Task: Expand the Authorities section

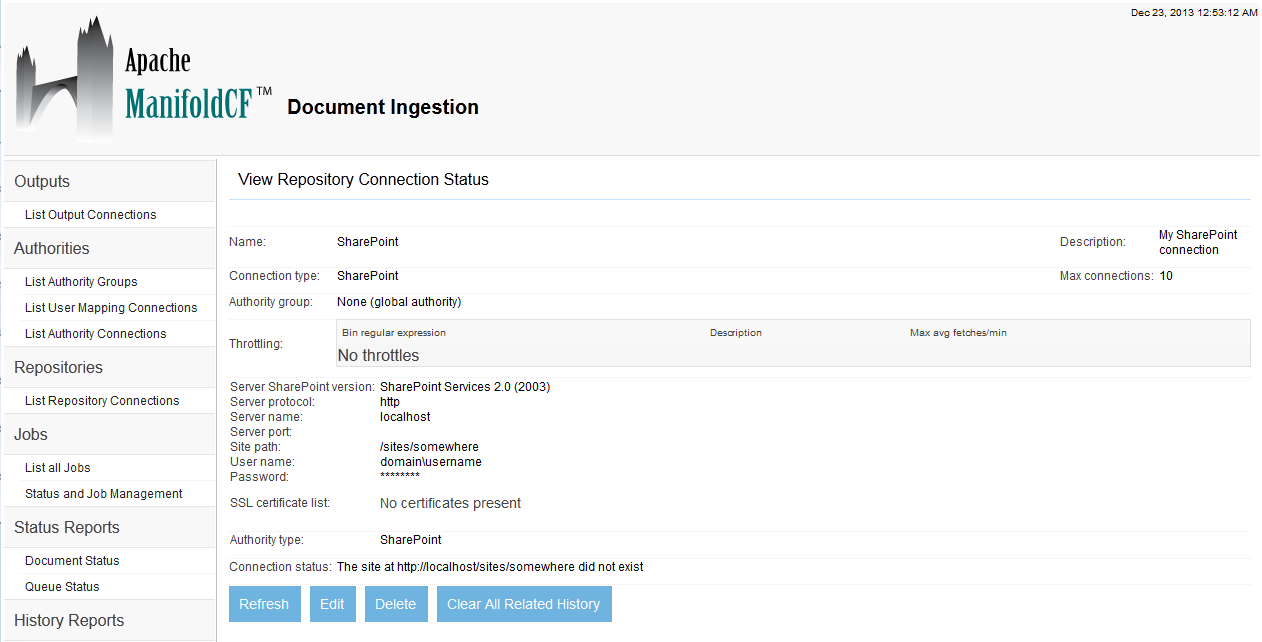Action: 51,248
